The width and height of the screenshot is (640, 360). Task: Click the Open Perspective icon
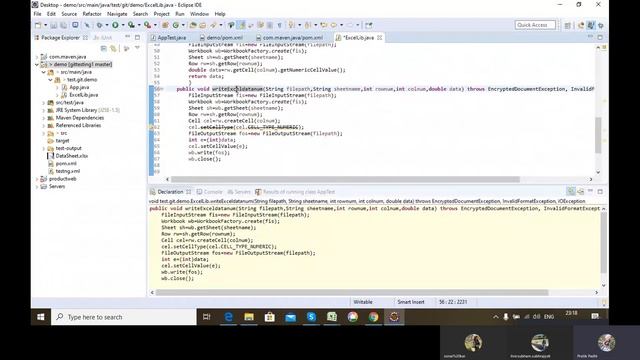point(568,25)
